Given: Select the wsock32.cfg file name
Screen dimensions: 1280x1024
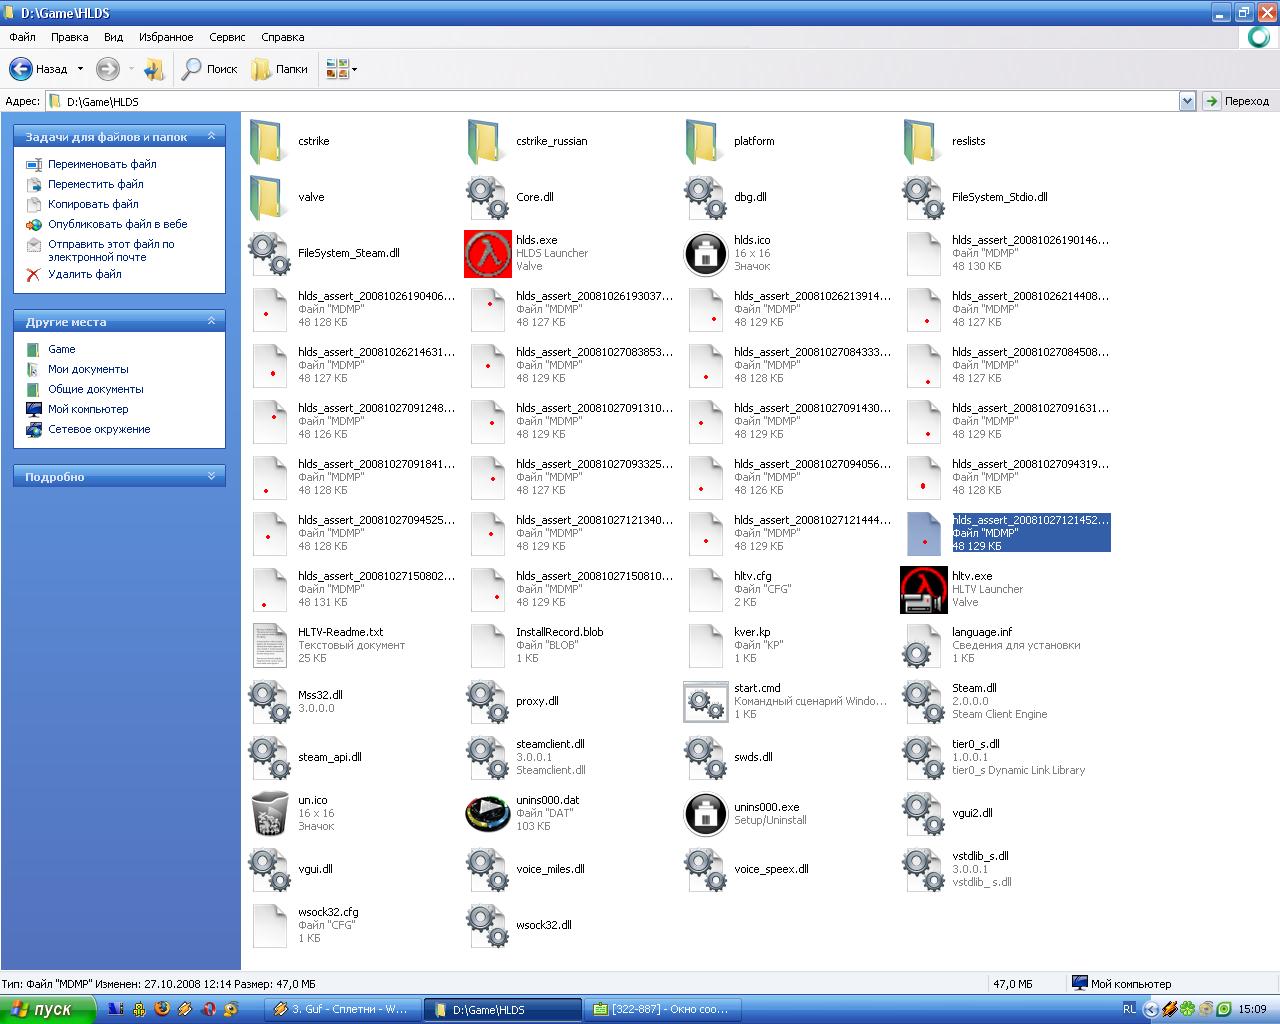Looking at the screenshot, I should (x=328, y=912).
